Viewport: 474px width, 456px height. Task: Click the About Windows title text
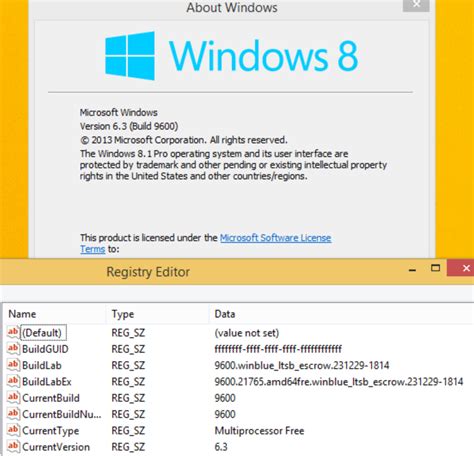(232, 7)
